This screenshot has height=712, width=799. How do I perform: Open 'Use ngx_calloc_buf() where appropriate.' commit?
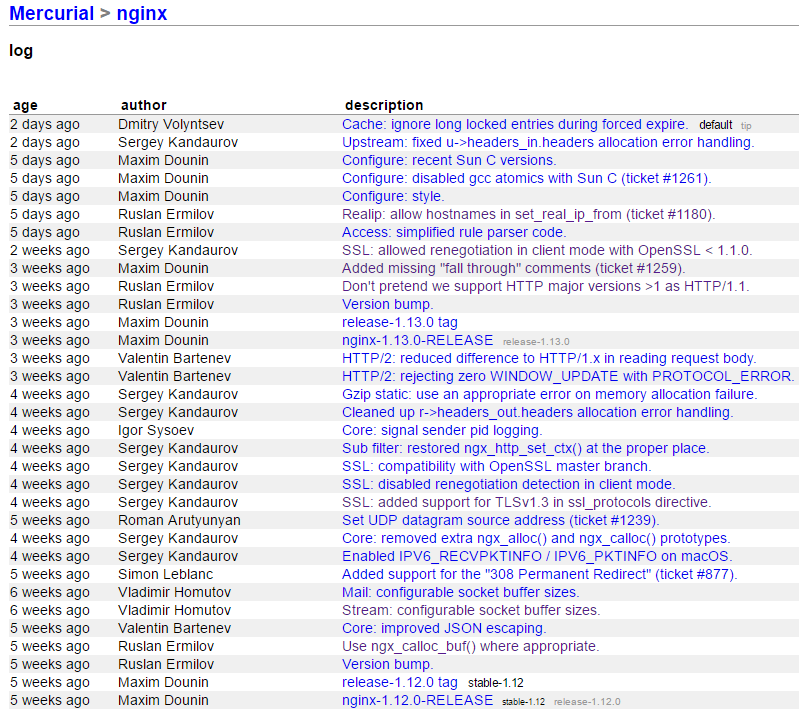470,646
